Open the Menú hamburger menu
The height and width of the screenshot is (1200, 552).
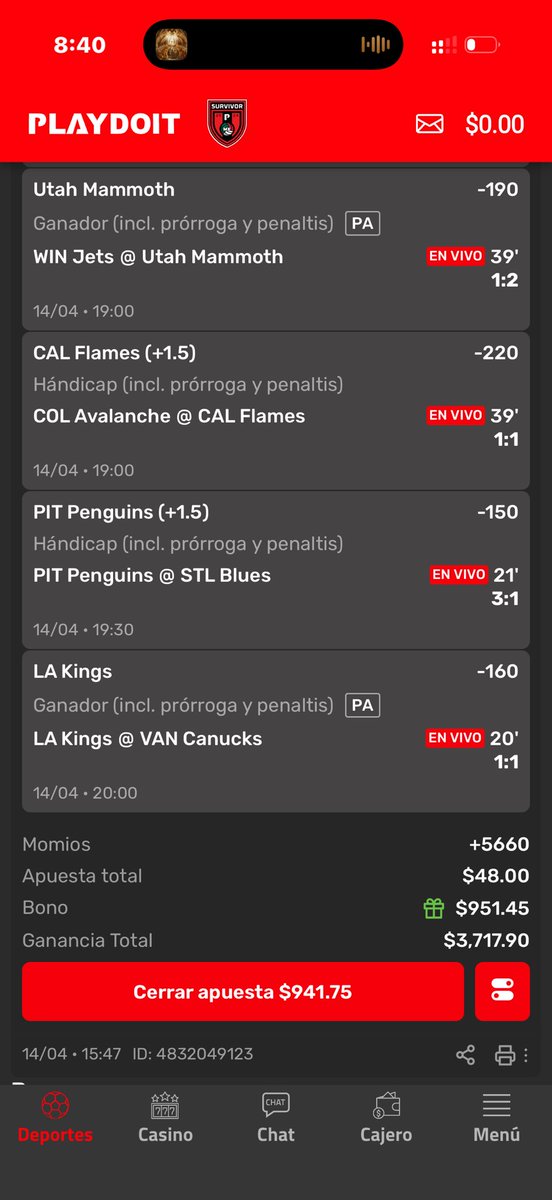(x=496, y=1105)
